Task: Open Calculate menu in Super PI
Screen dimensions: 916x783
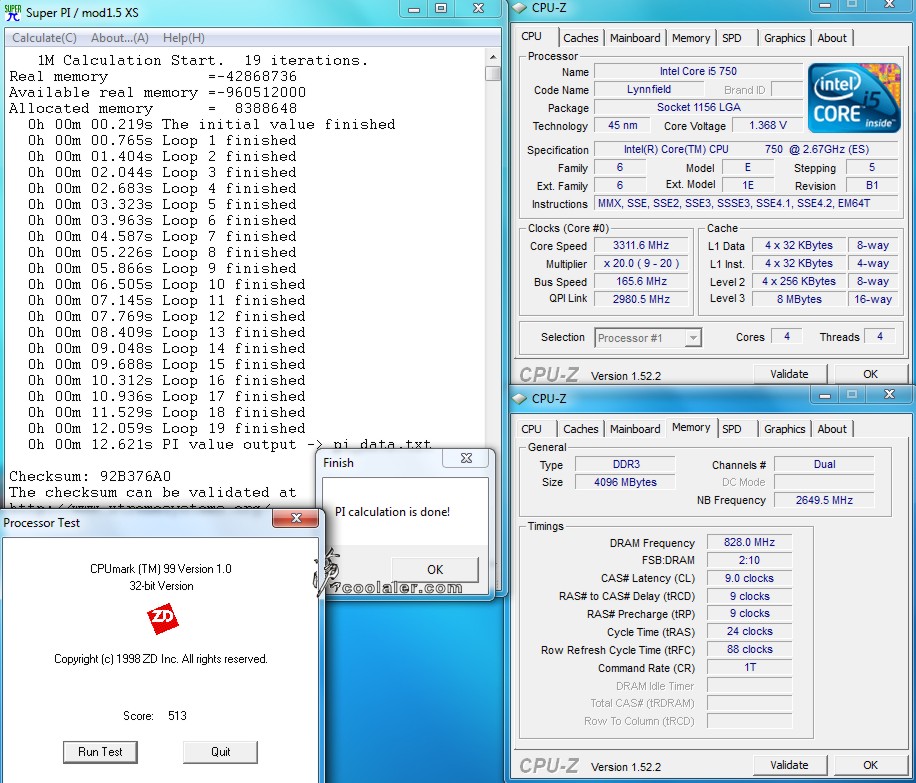Action: [x=44, y=38]
